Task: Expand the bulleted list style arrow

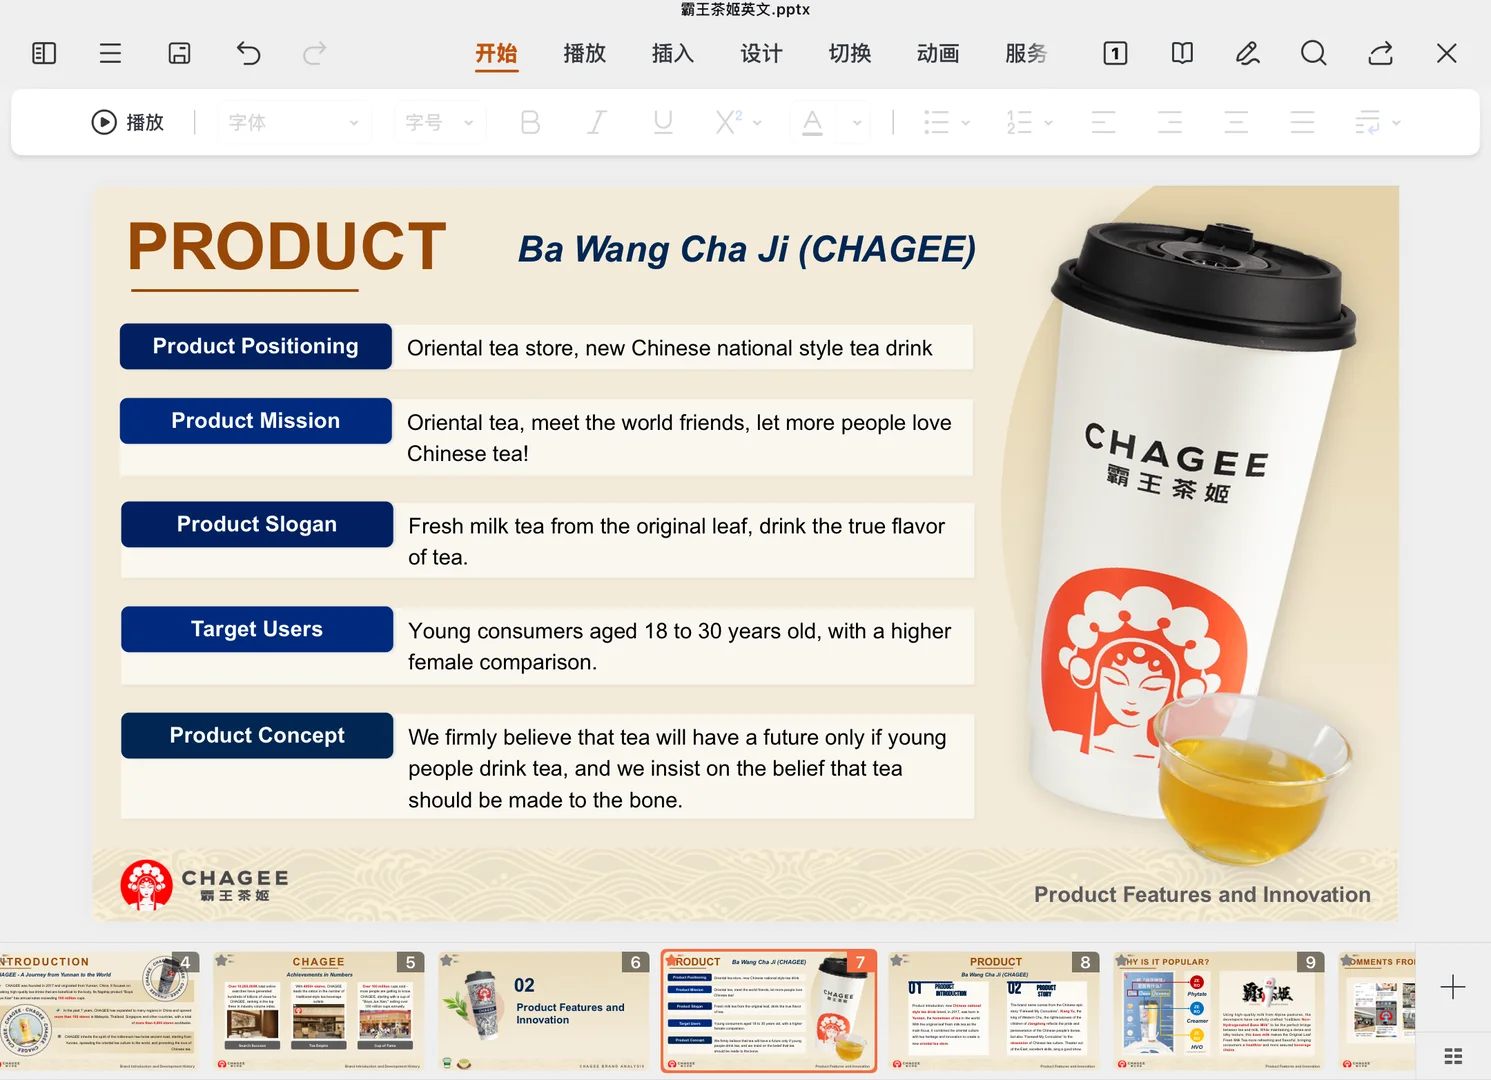Action: tap(965, 123)
